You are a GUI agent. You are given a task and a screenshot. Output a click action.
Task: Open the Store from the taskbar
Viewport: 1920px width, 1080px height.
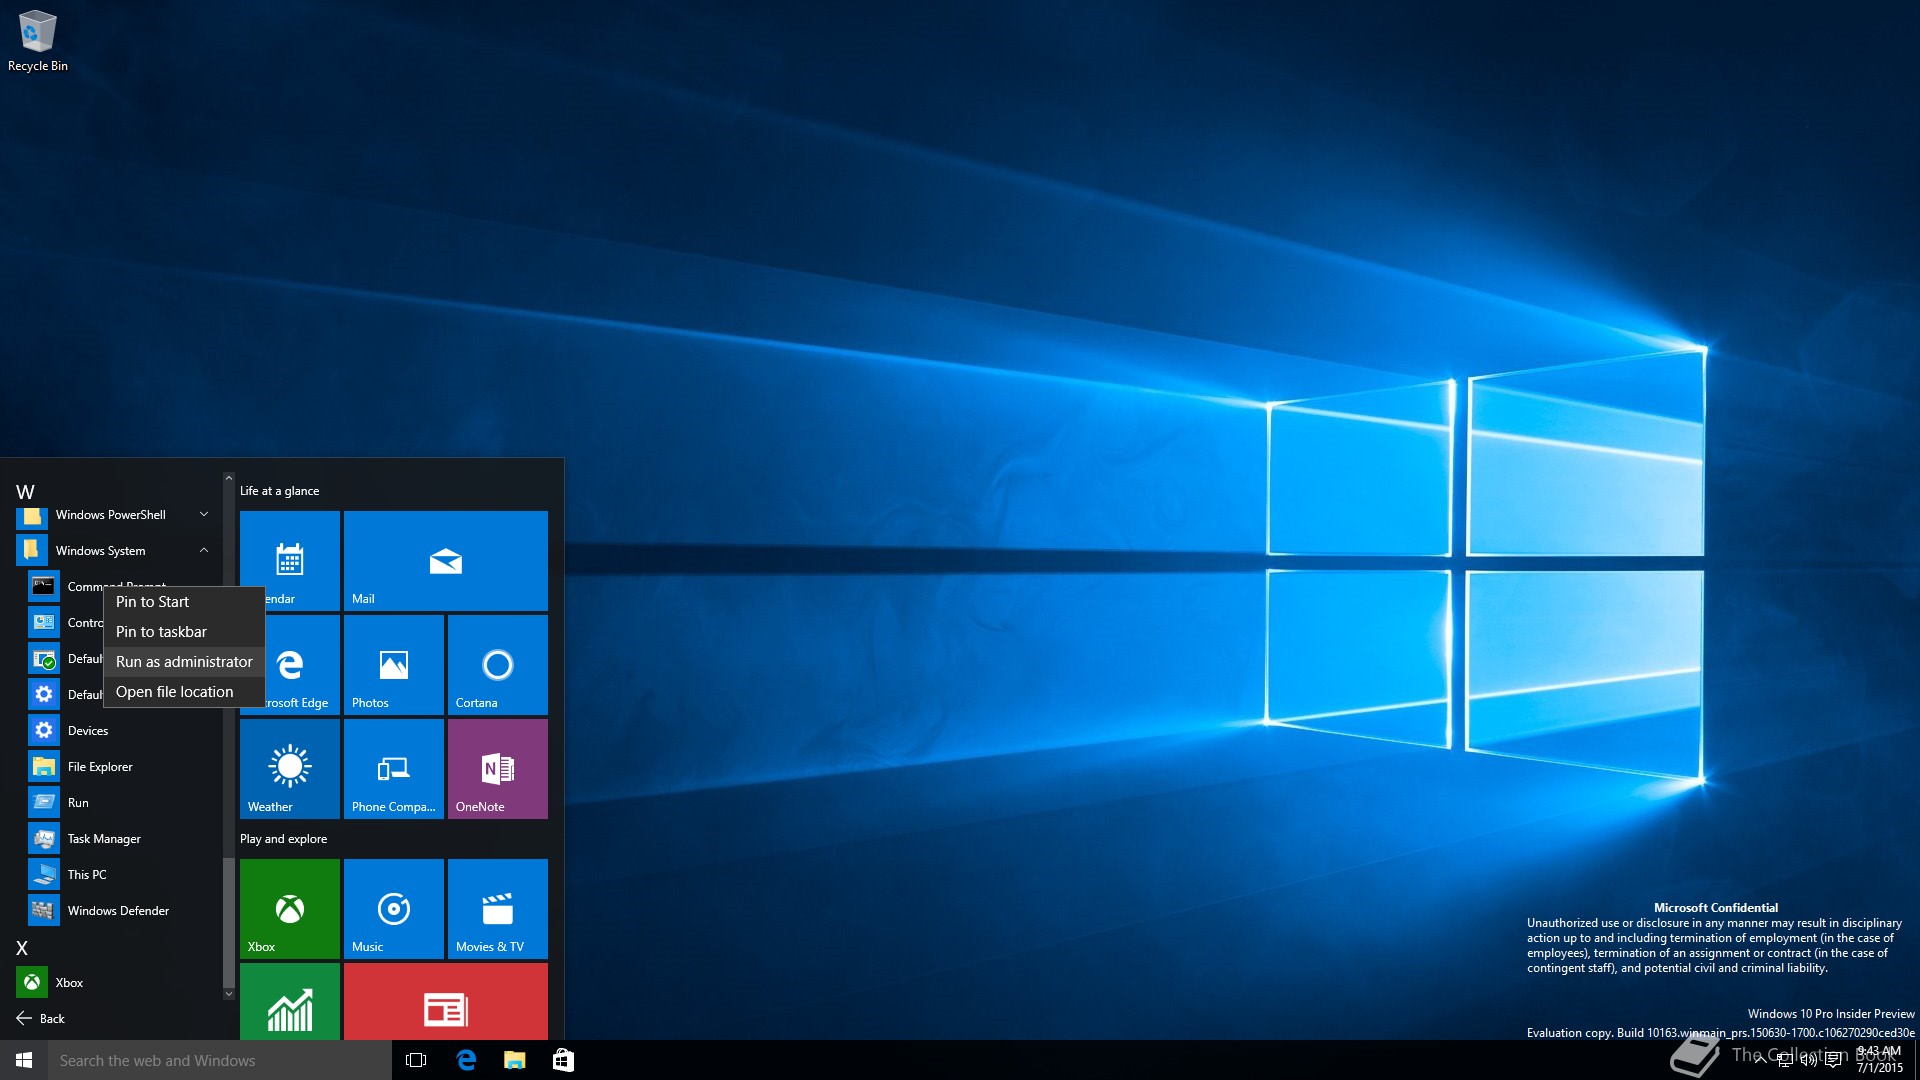(563, 1060)
